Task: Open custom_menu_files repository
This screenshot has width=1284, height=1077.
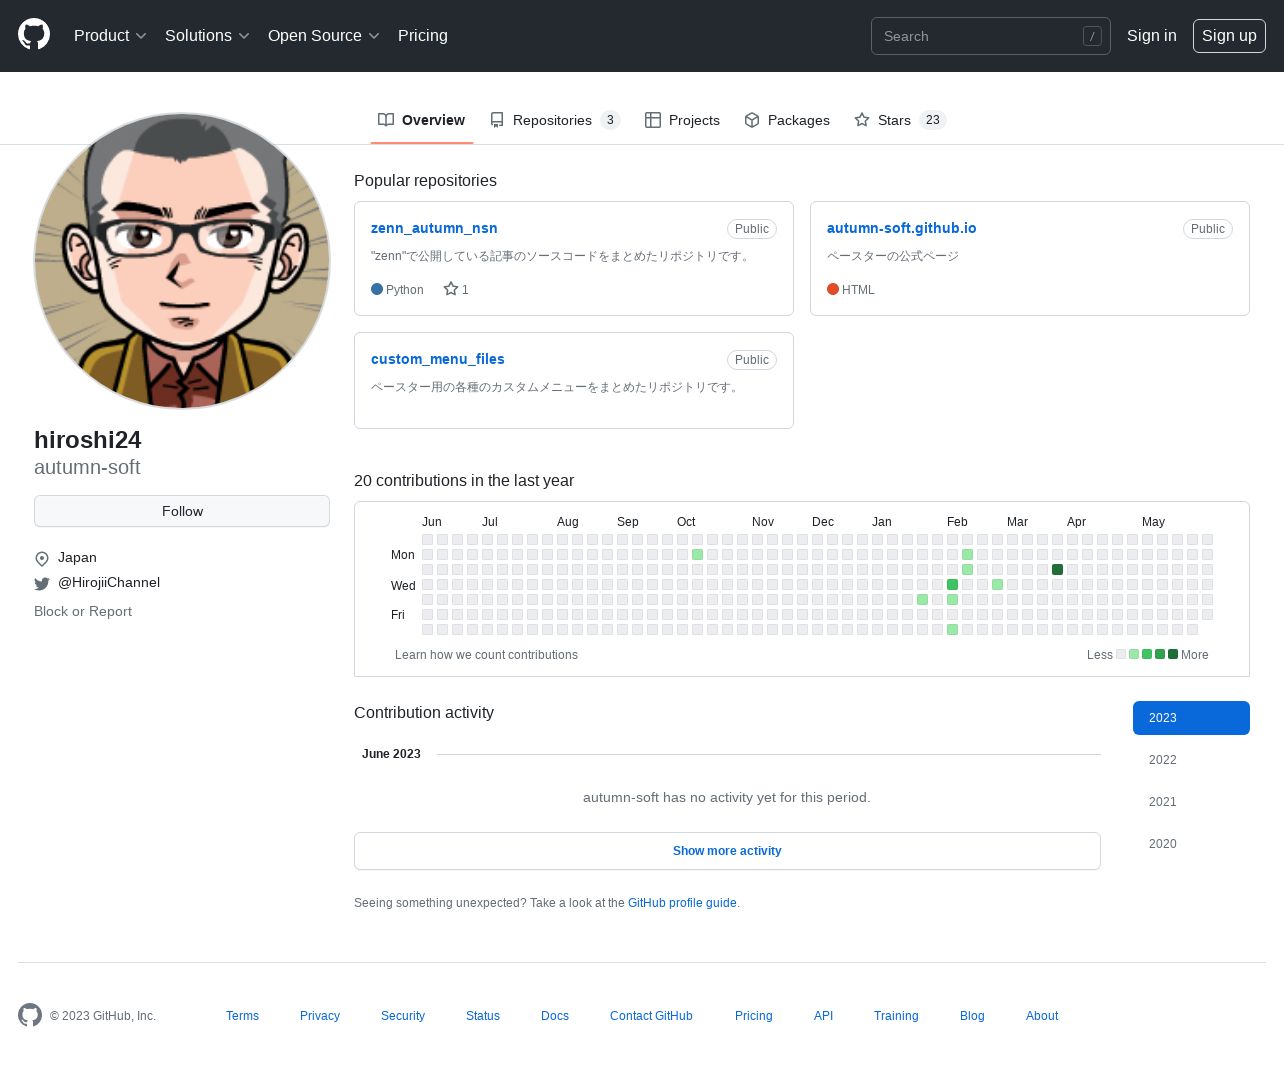Action: click(437, 359)
